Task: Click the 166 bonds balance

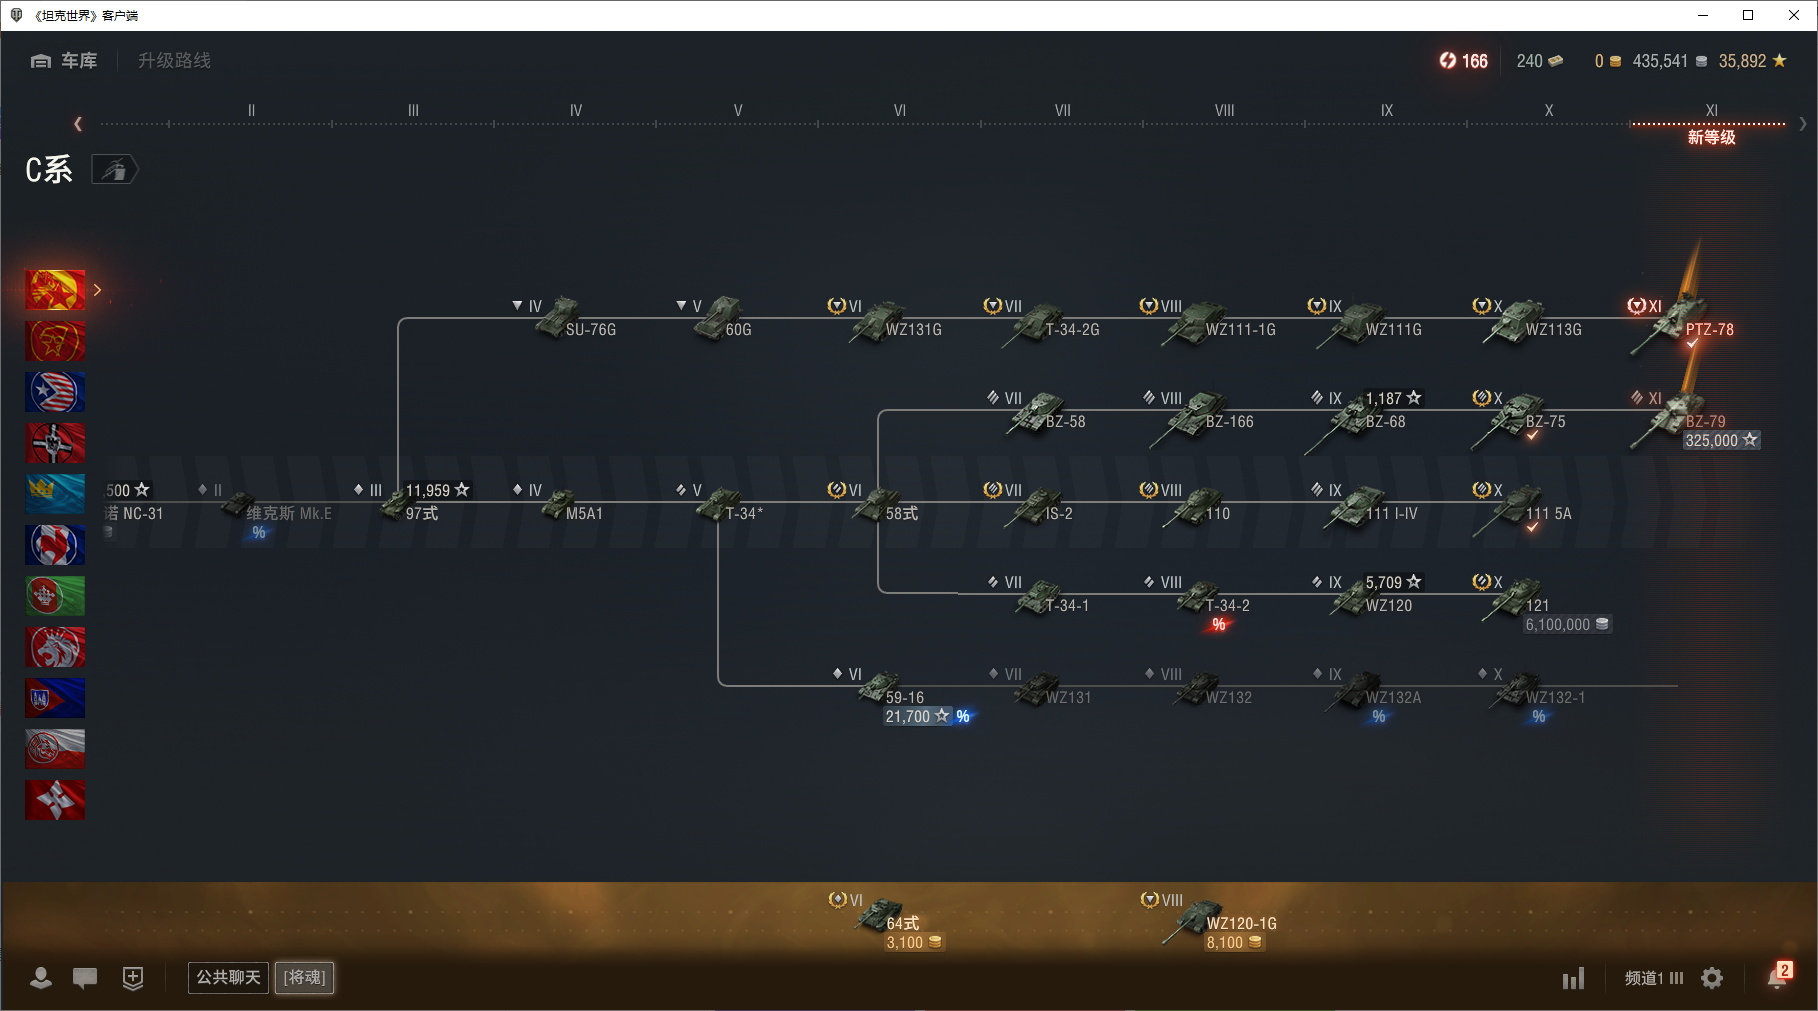Action: pyautogui.click(x=1463, y=61)
